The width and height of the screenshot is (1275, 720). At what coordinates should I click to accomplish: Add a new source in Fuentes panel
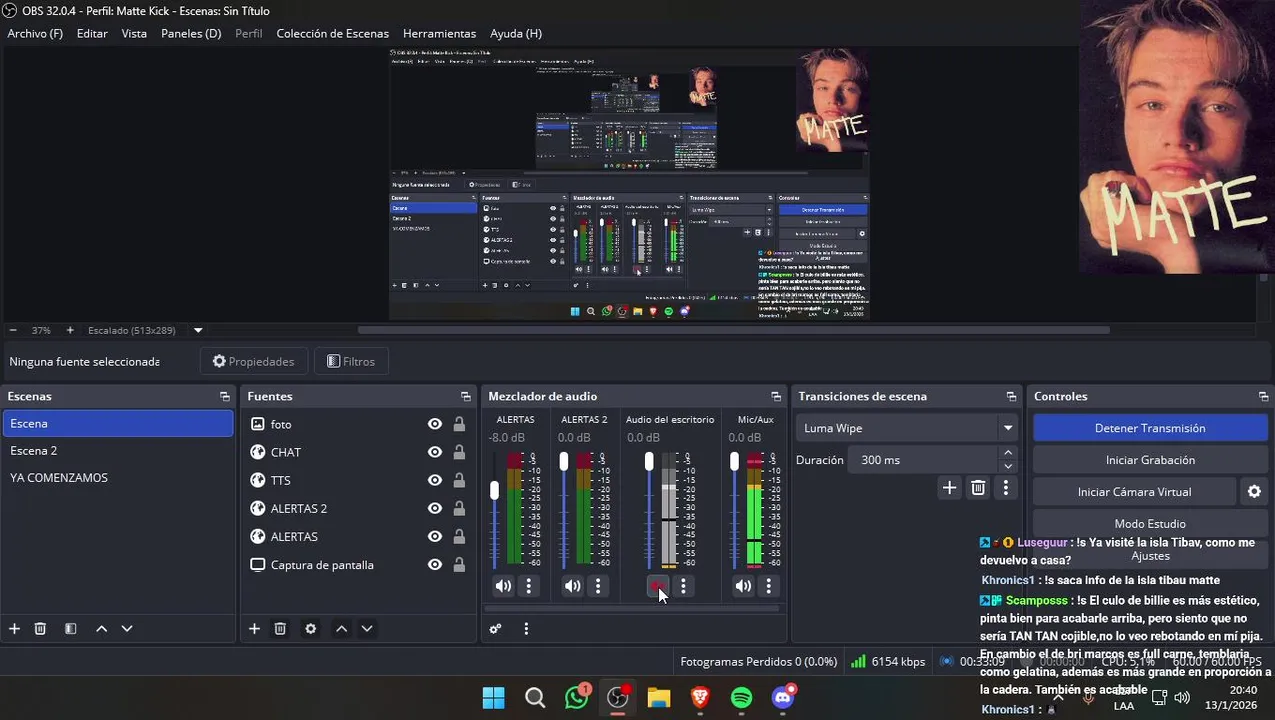[x=254, y=629]
